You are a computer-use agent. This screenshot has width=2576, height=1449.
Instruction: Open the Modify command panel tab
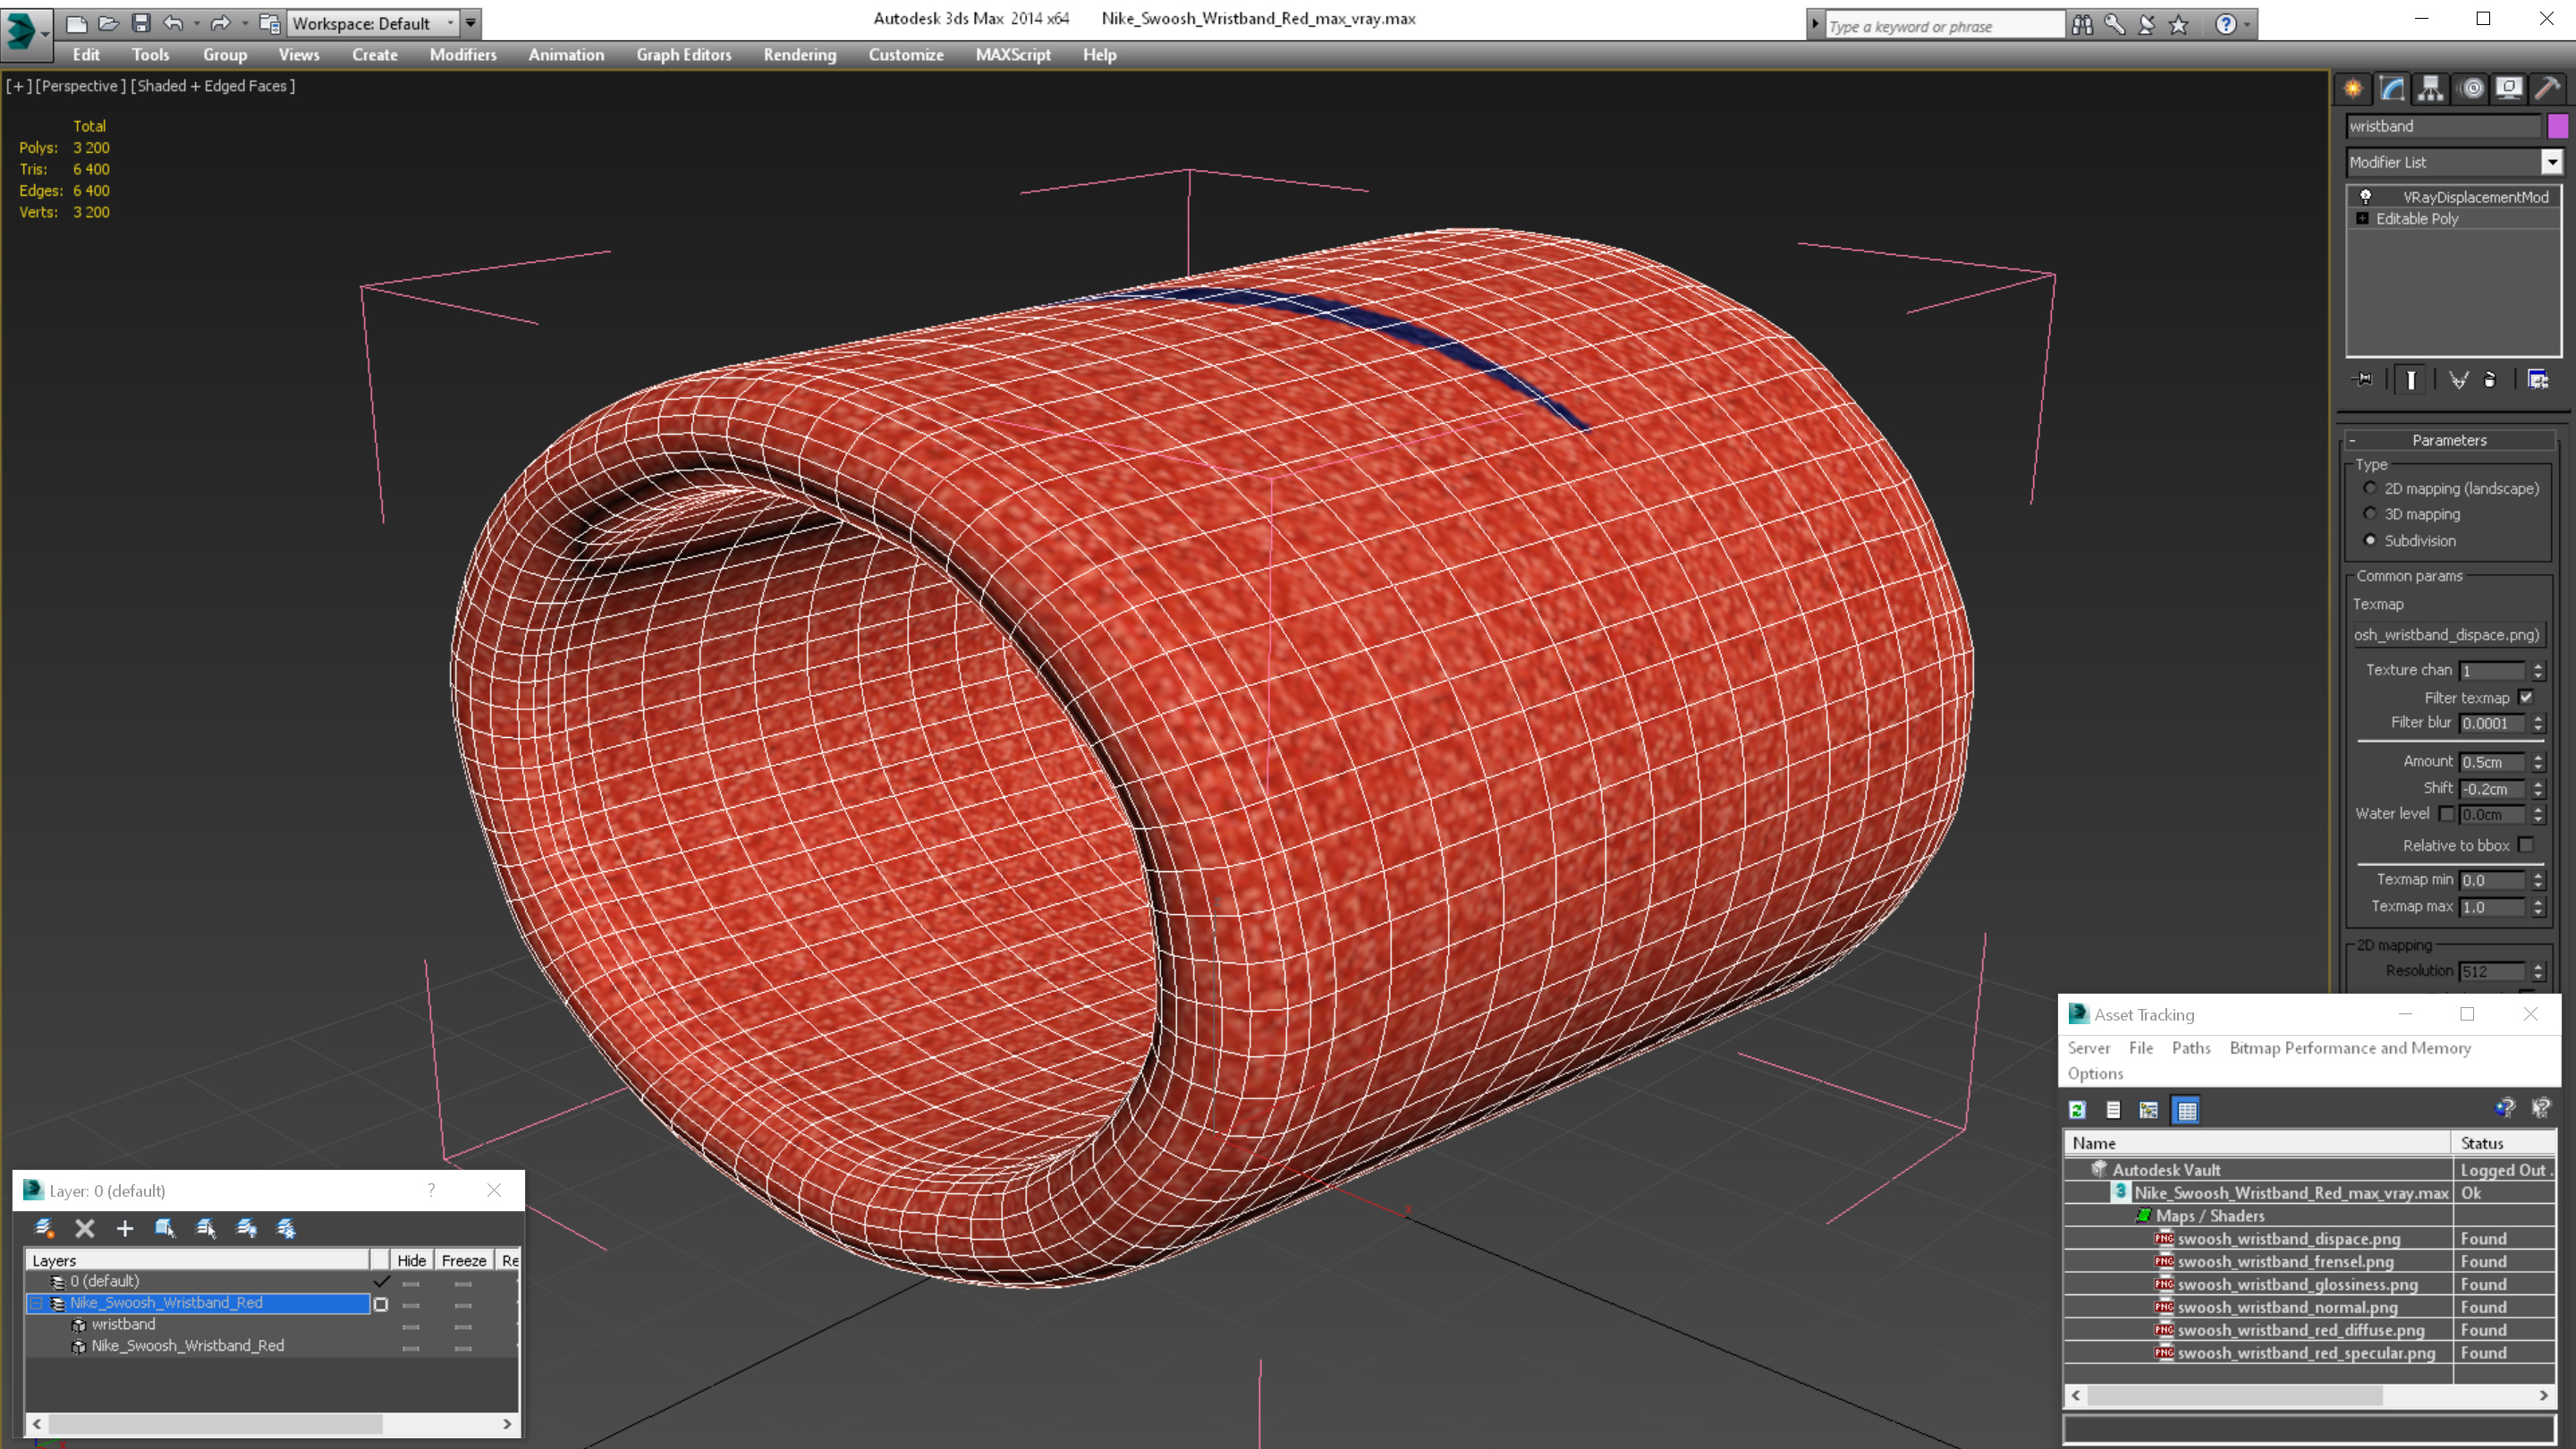point(2392,88)
